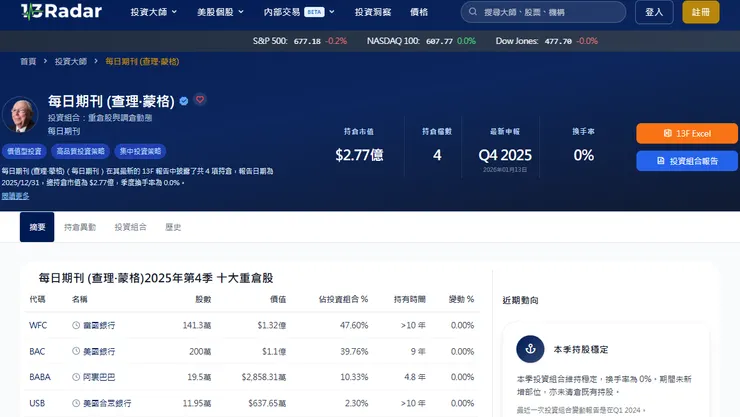
Task: Open the 價格 menu item
Action: 419,12
